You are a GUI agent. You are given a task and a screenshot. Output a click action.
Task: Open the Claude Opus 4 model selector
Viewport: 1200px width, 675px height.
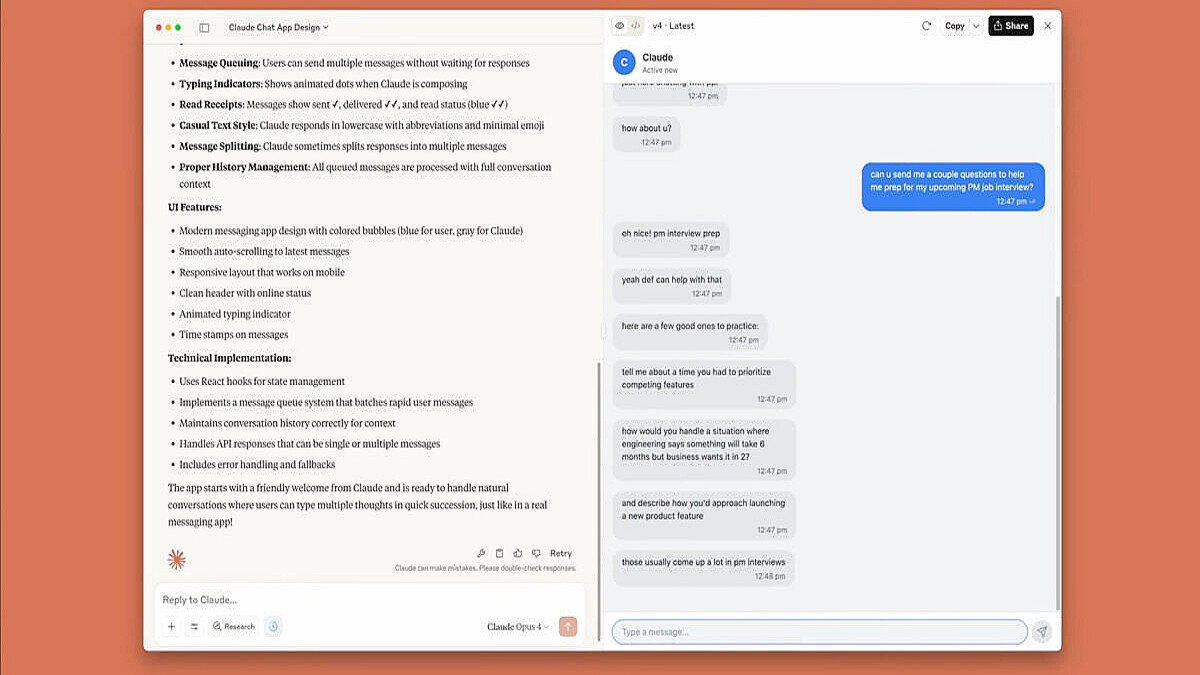[x=517, y=627]
